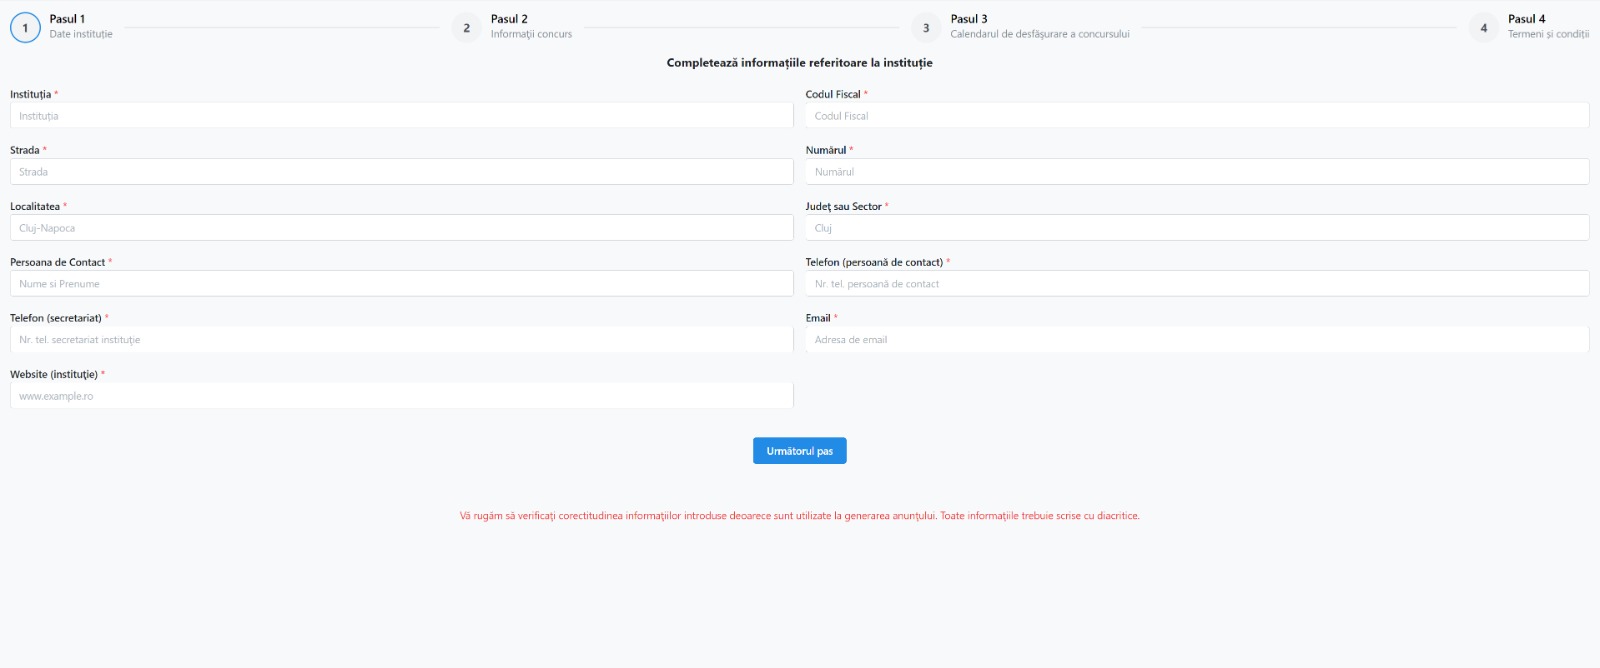The height and width of the screenshot is (668, 1600).
Task: Click the step 4 circle icon
Action: coord(1484,27)
